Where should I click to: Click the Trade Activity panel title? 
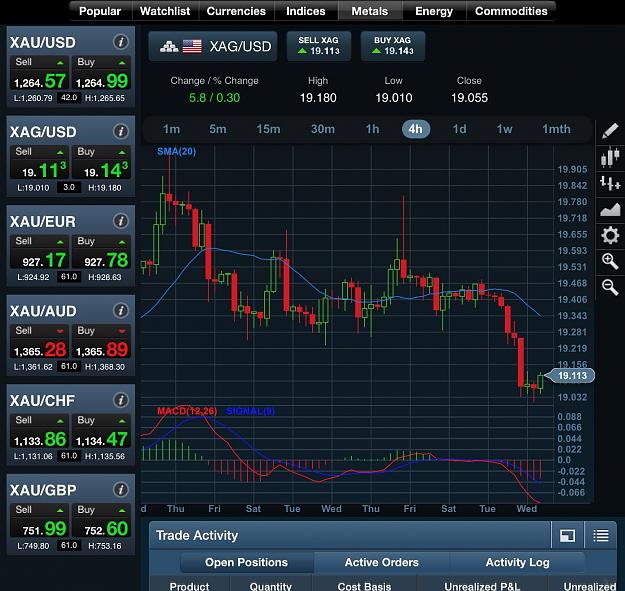pos(197,535)
